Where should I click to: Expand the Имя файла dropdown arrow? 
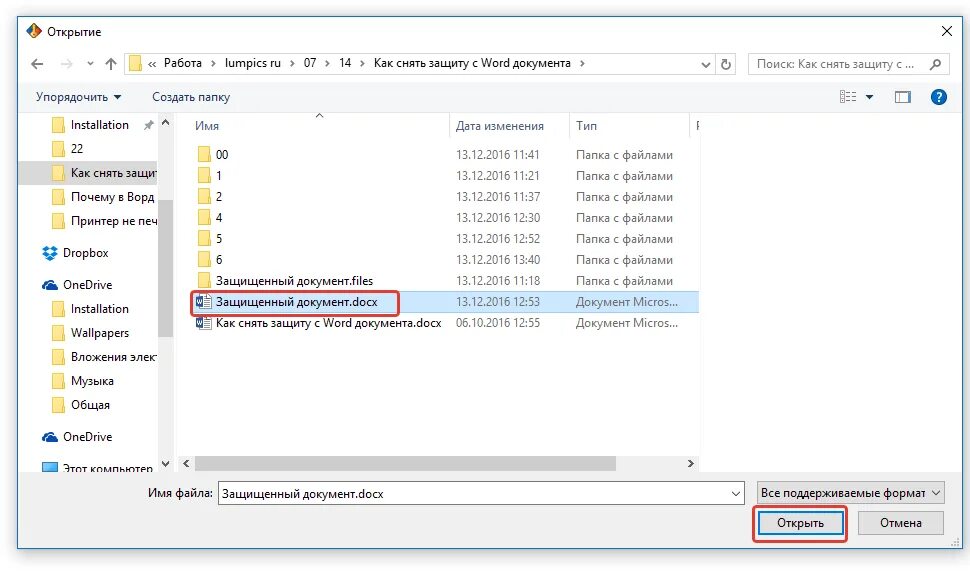736,494
